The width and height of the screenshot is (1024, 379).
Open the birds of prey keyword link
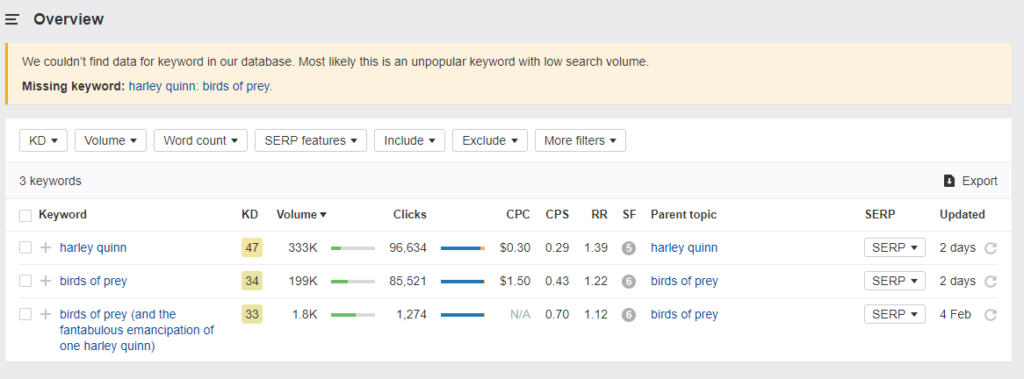93,281
